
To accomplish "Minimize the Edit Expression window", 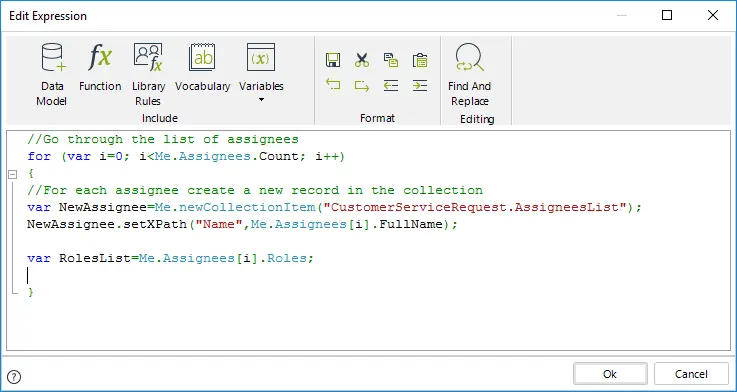I will point(622,16).
